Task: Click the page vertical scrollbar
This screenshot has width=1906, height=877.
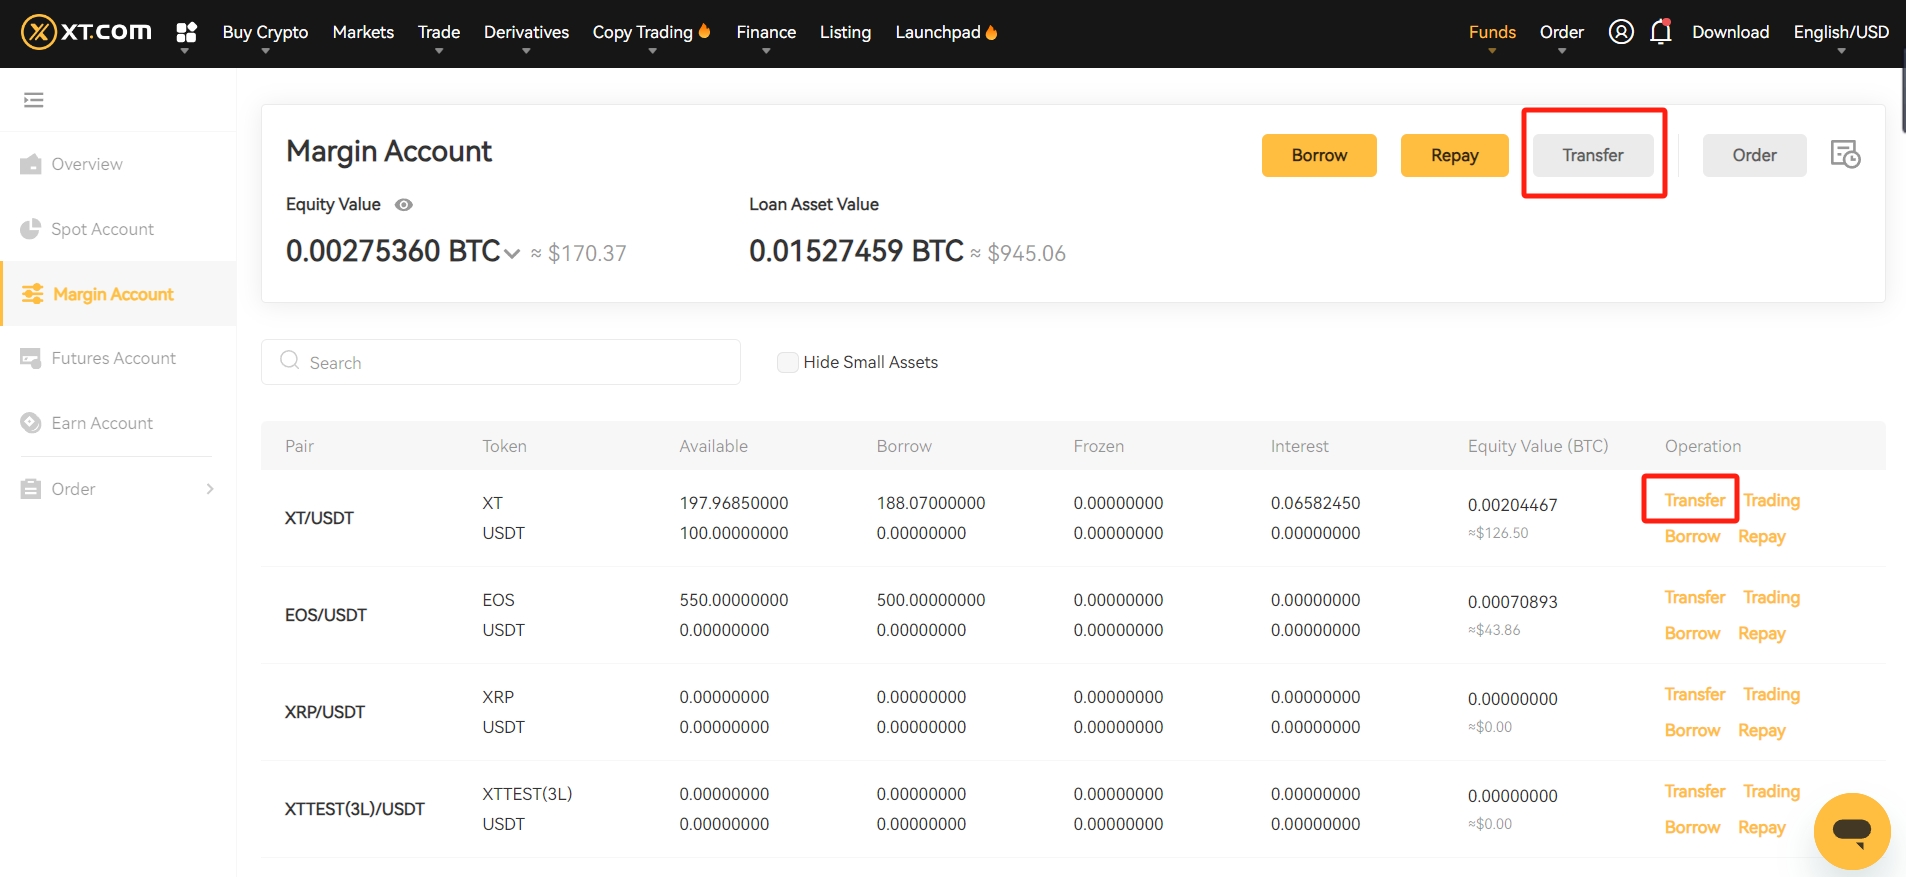Action: pos(1902,100)
